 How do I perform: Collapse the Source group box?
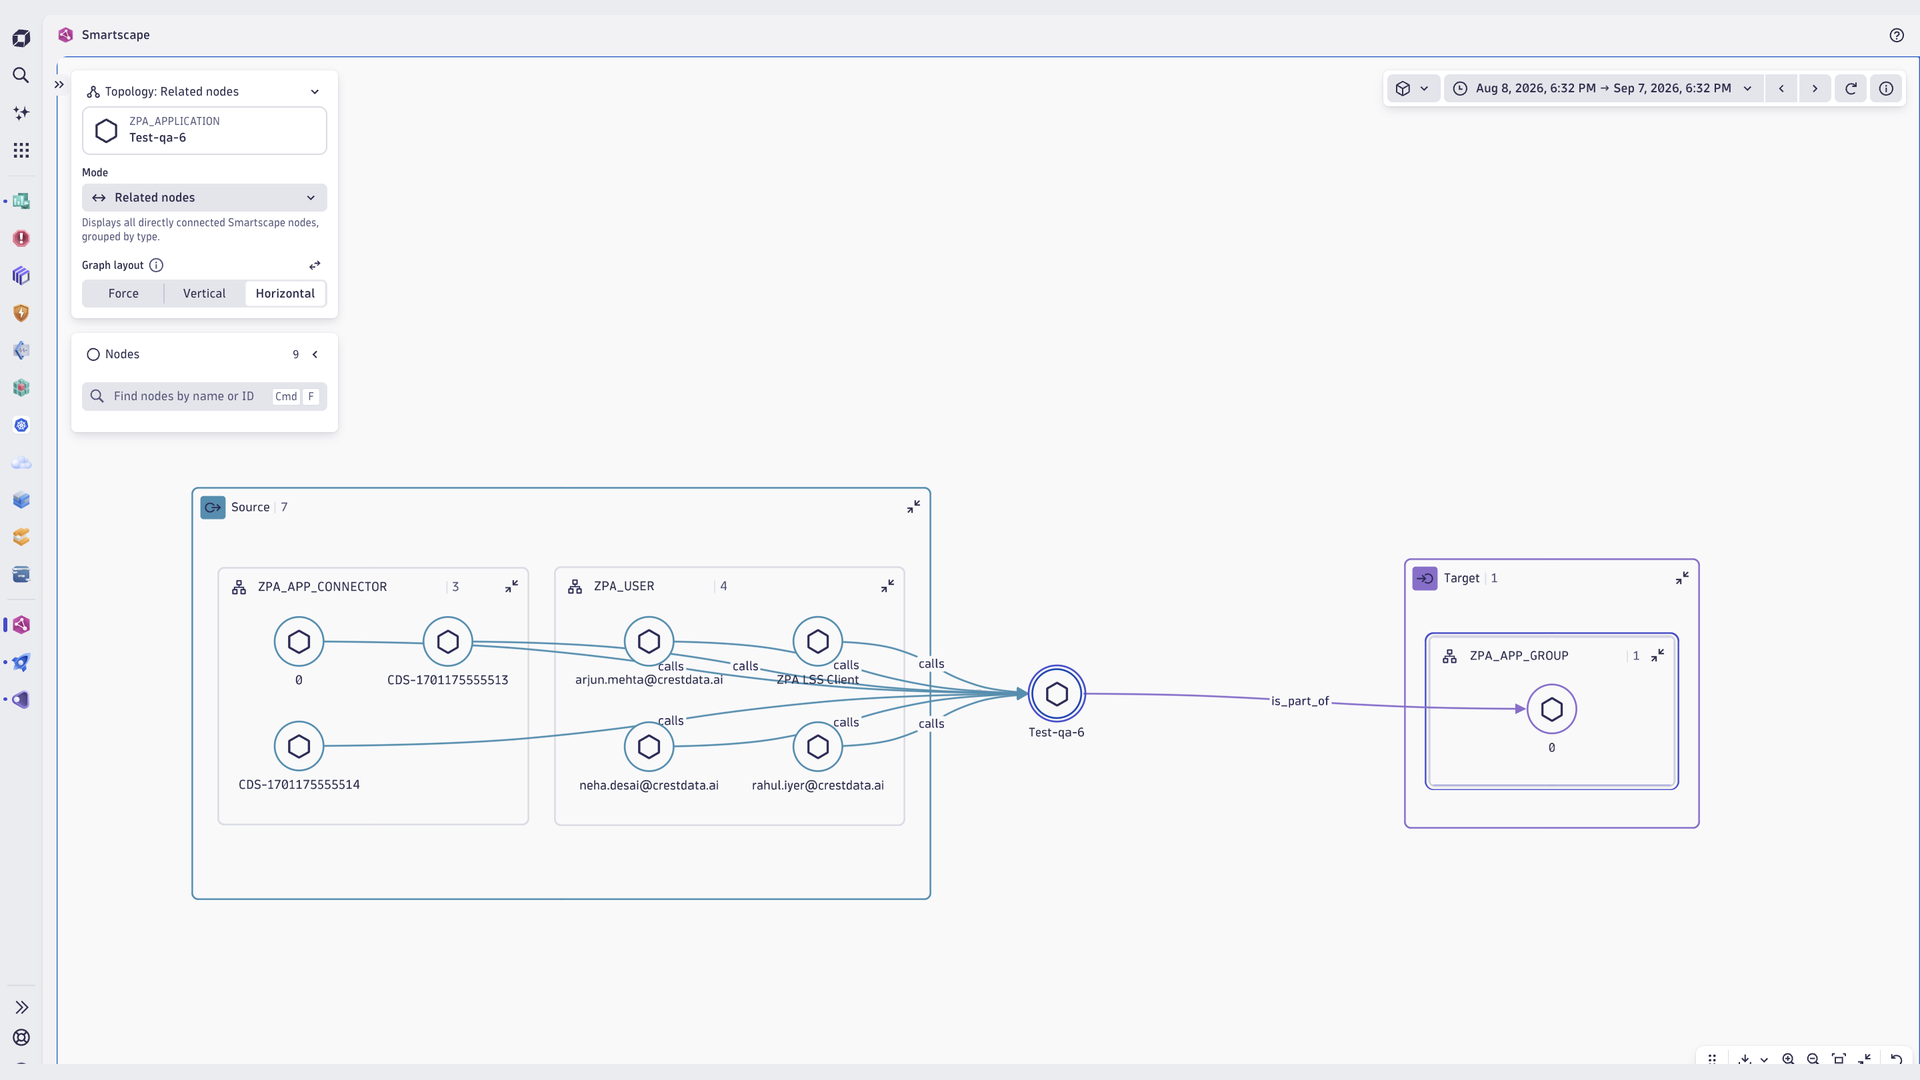pos(913,507)
